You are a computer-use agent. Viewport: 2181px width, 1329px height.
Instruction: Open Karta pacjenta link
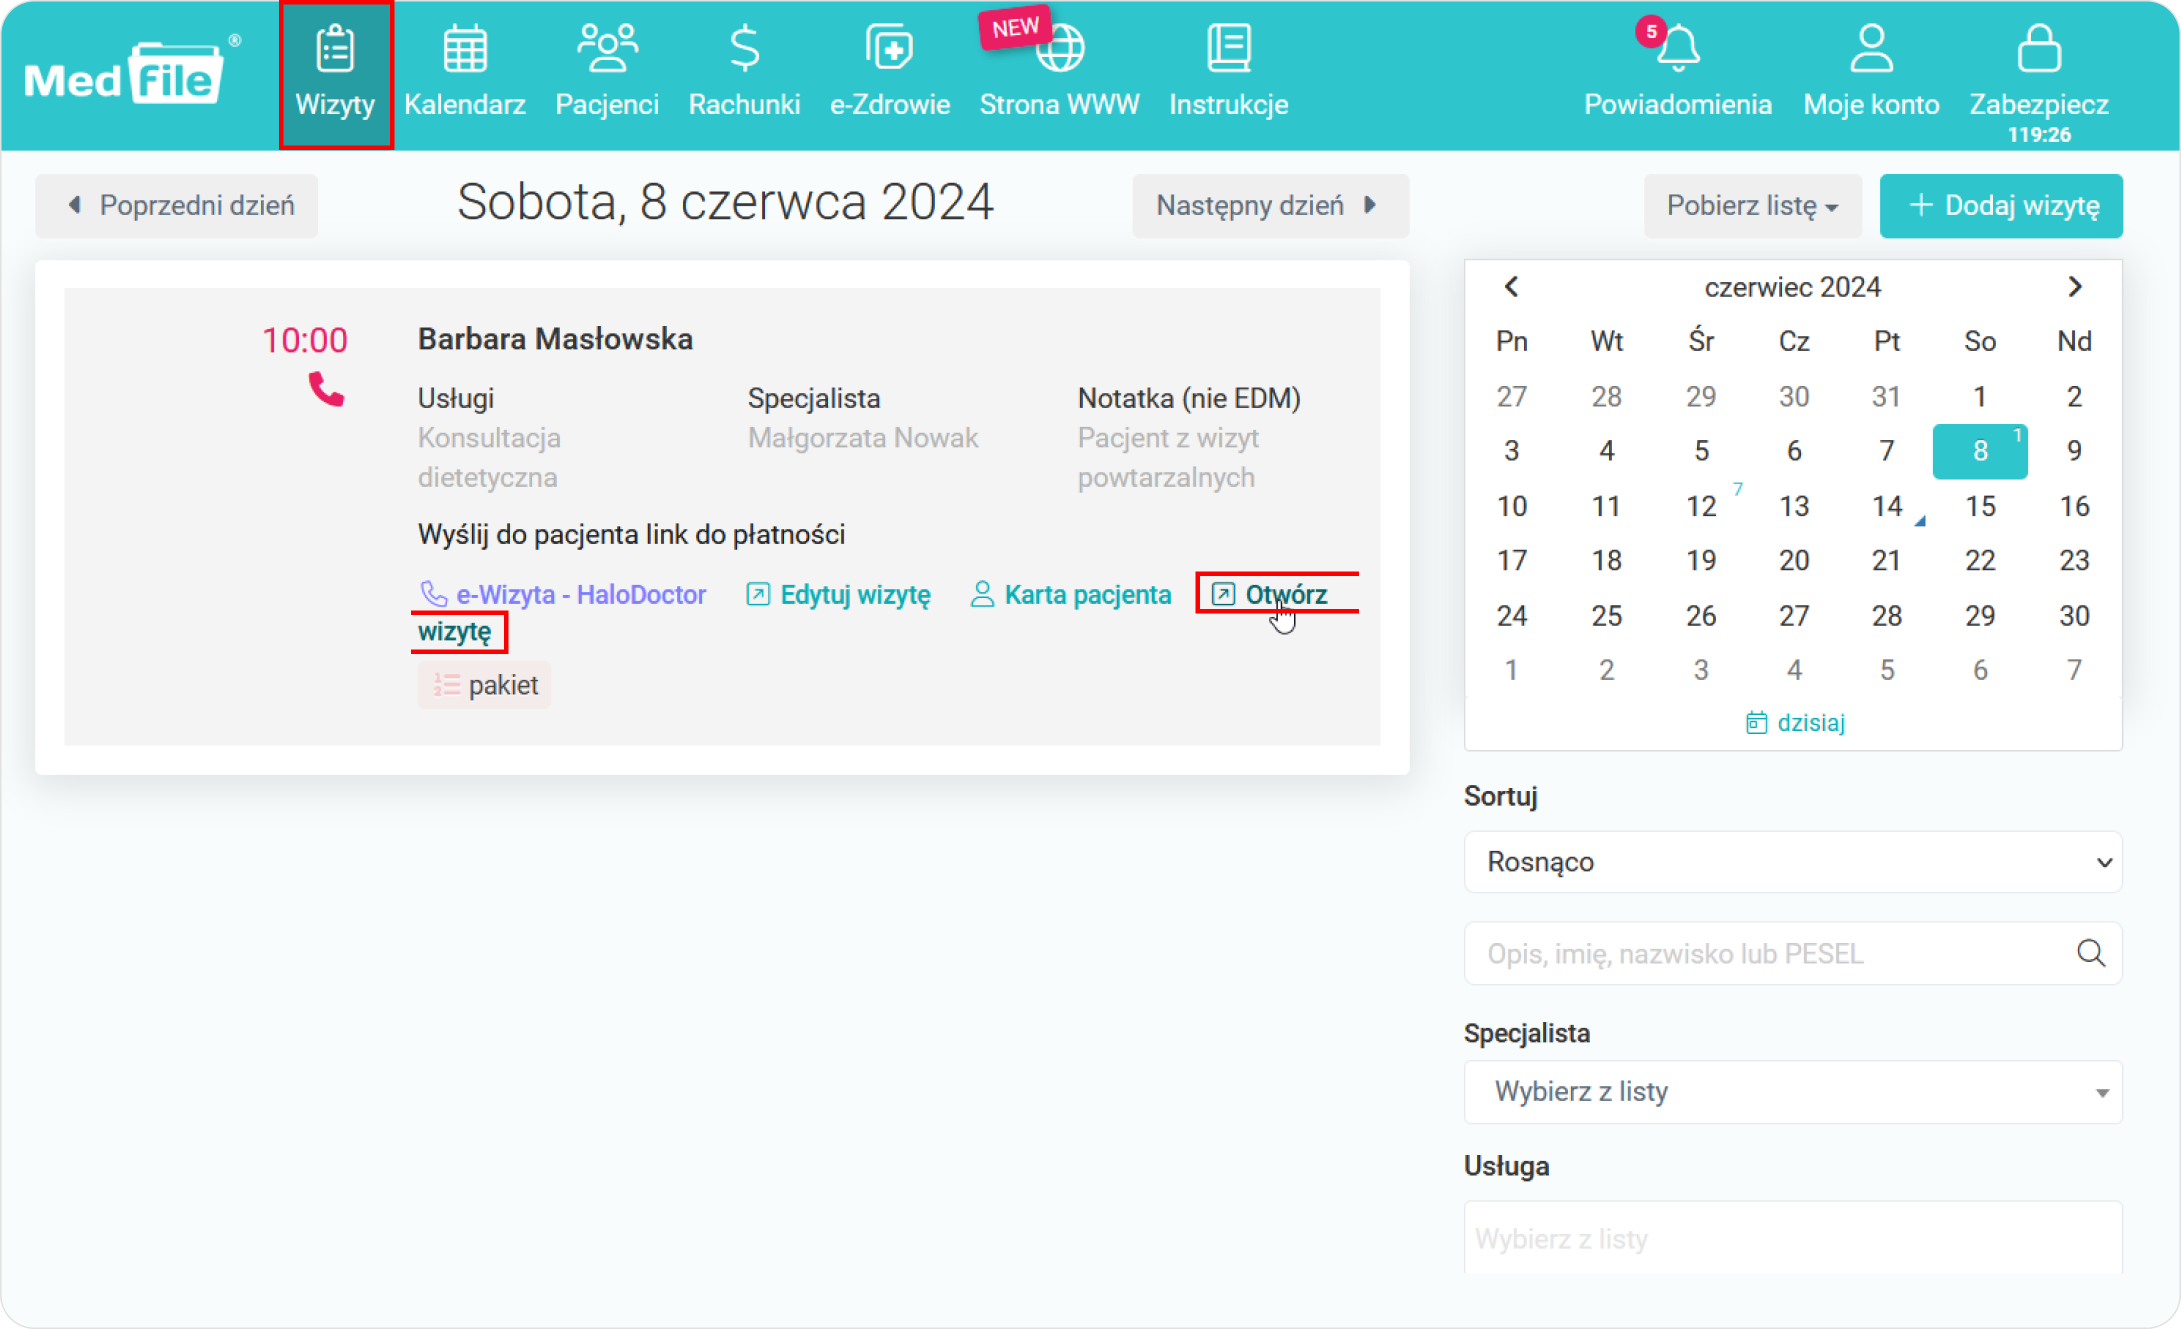point(1071,594)
